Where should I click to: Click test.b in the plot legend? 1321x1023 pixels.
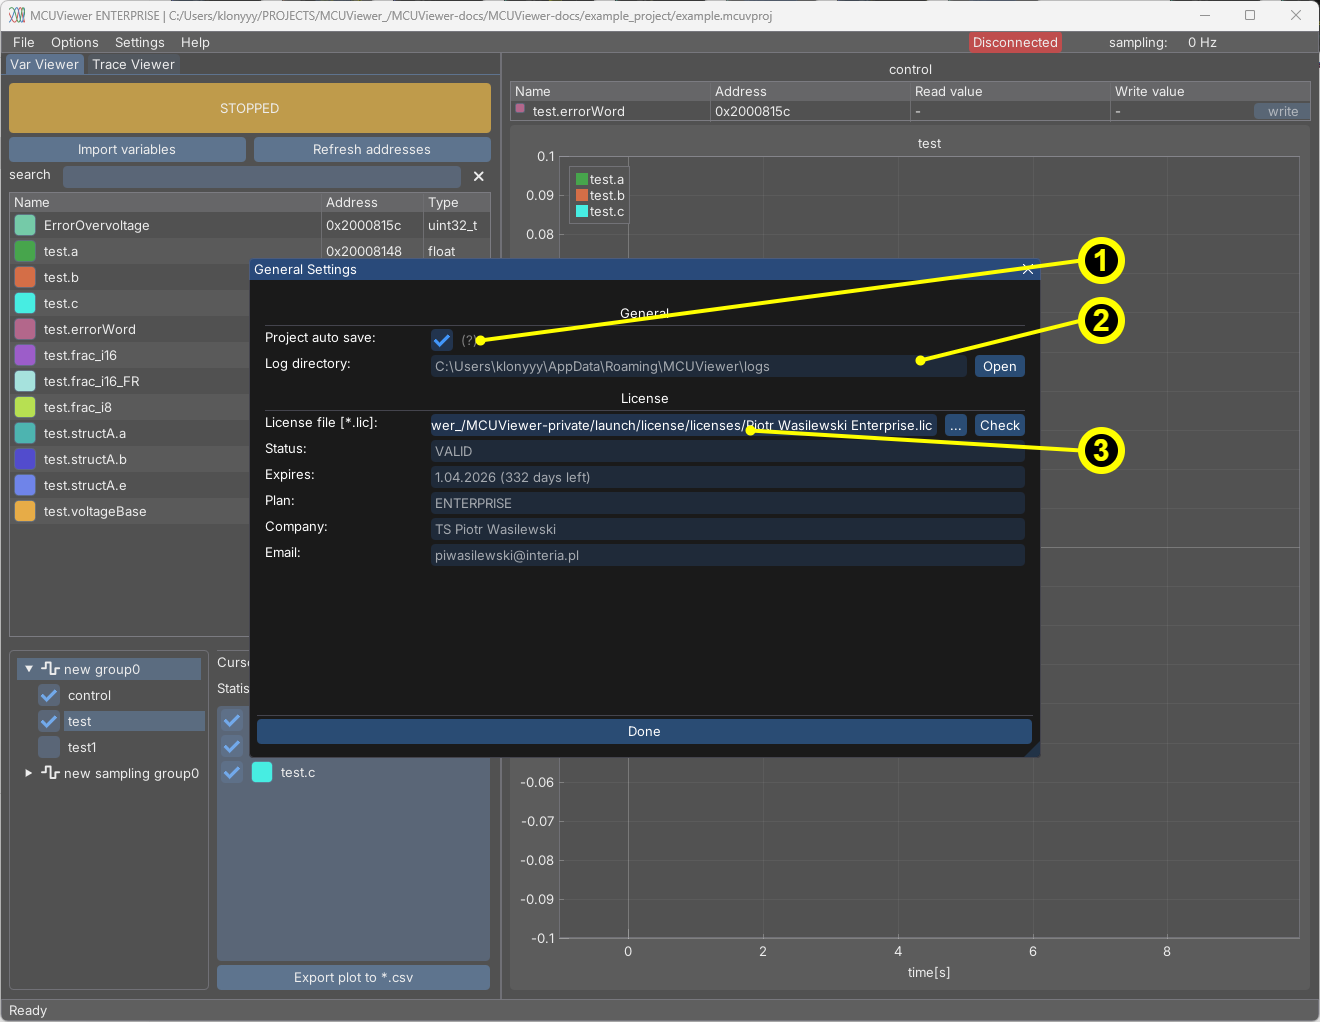(600, 195)
